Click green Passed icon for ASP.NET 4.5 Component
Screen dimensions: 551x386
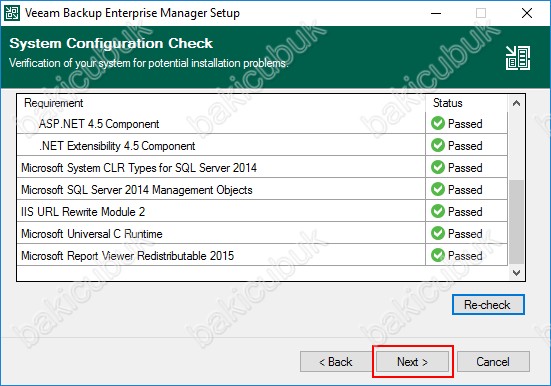tap(438, 123)
